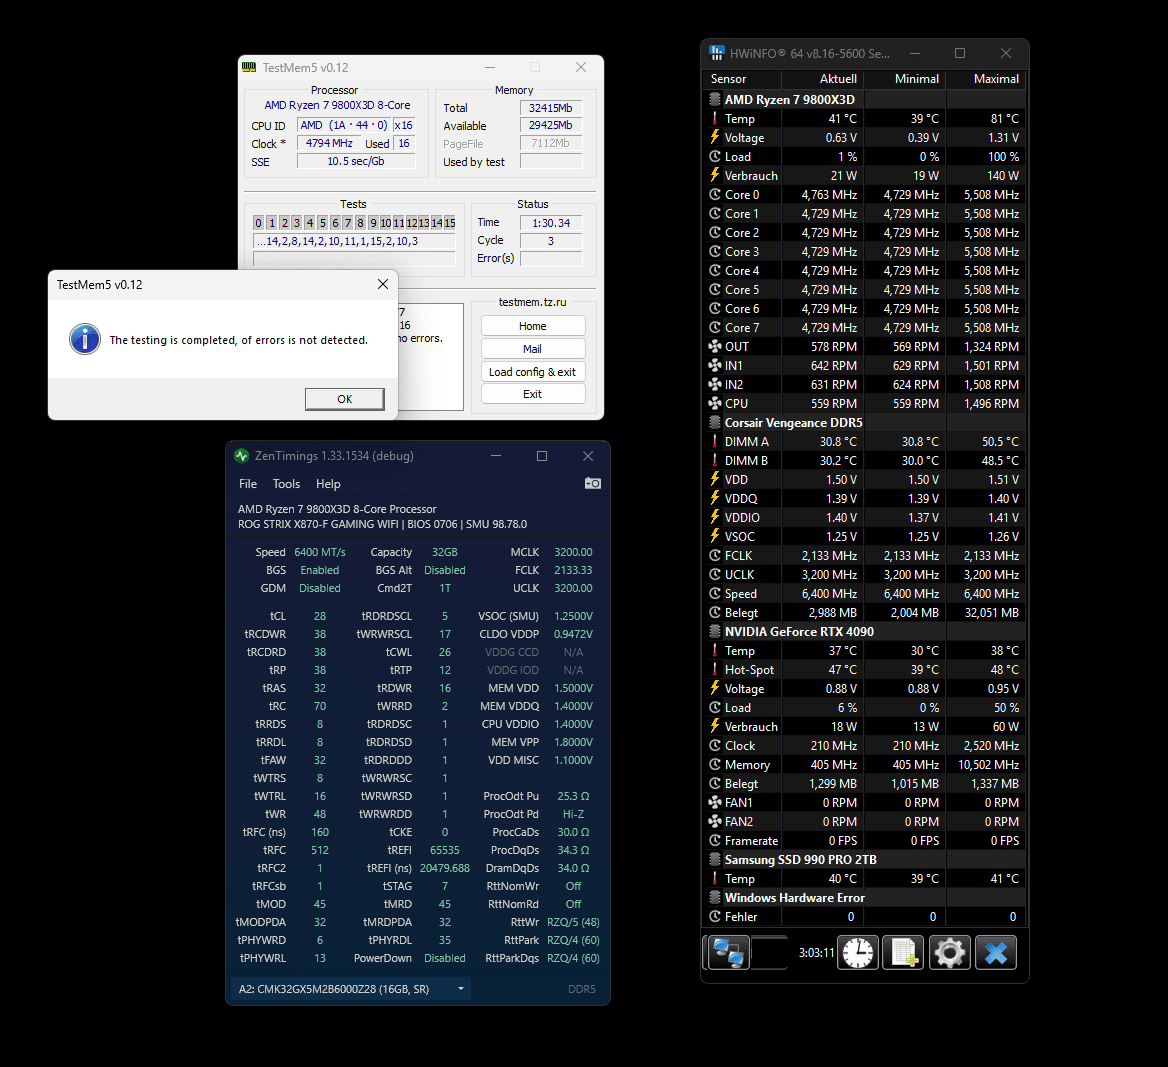This screenshot has width=1168, height=1067.
Task: Click the Speed 6400 MT/s value in ZenTimings
Action: pyautogui.click(x=320, y=552)
